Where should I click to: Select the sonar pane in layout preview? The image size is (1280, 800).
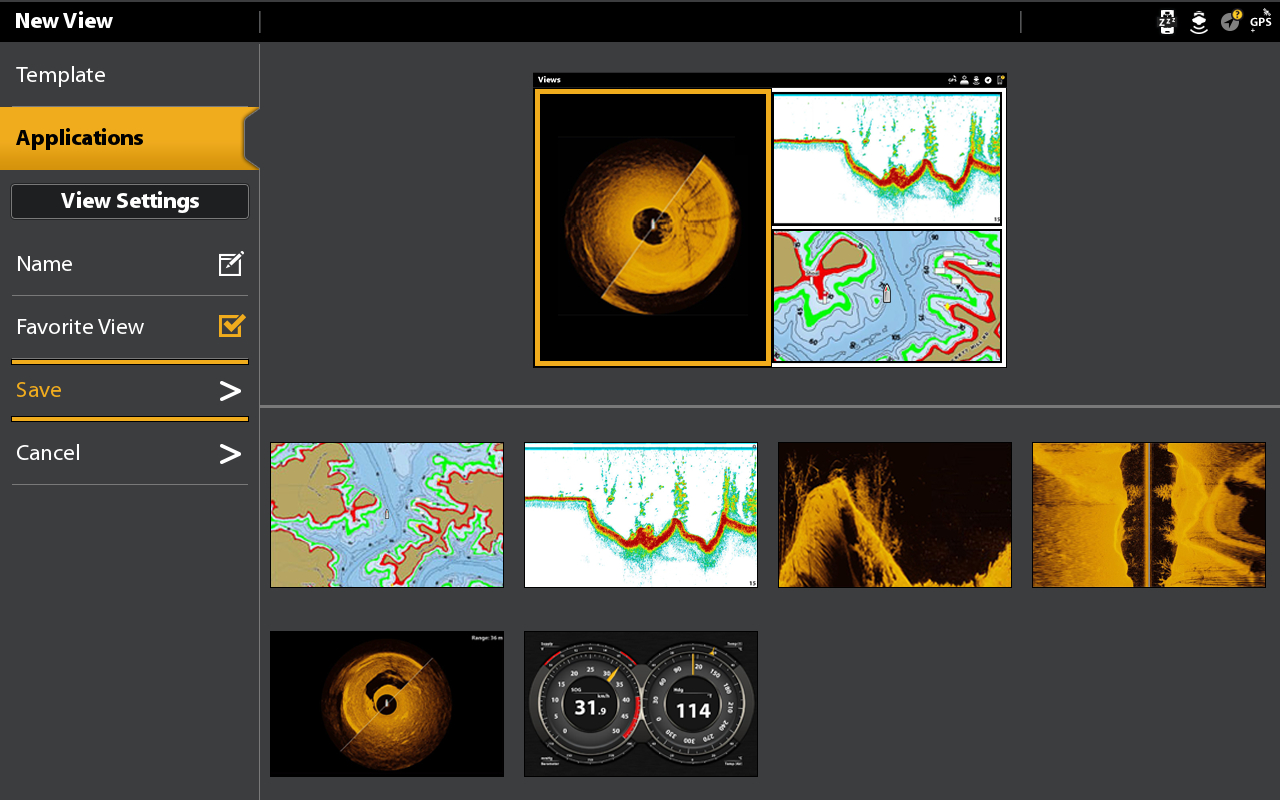[887, 159]
